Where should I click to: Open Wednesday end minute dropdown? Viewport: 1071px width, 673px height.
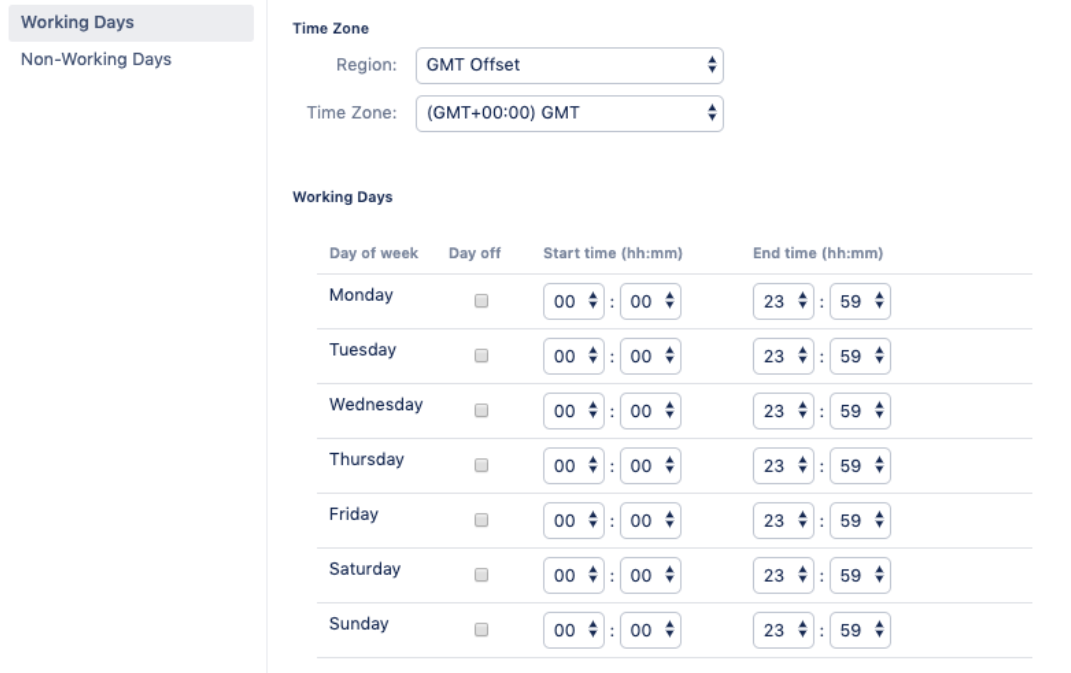pos(860,411)
